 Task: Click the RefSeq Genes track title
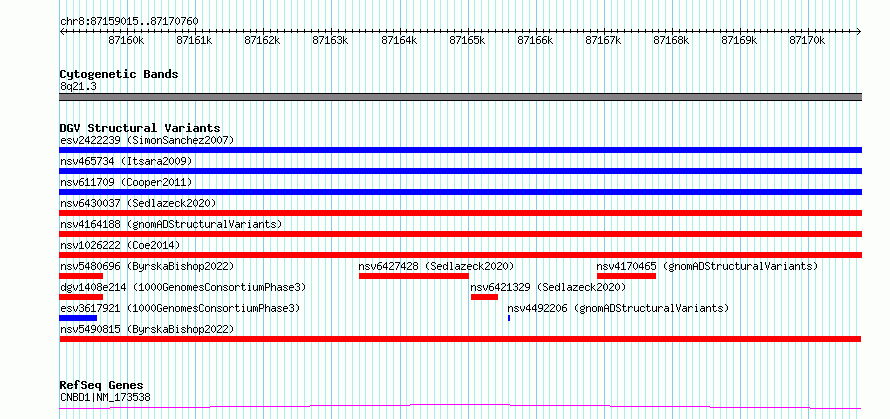[101, 386]
